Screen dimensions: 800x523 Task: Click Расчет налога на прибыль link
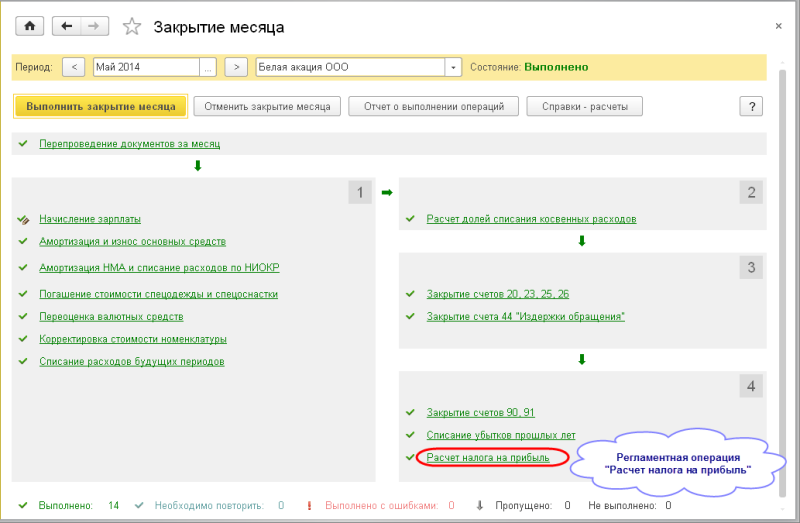click(487, 458)
